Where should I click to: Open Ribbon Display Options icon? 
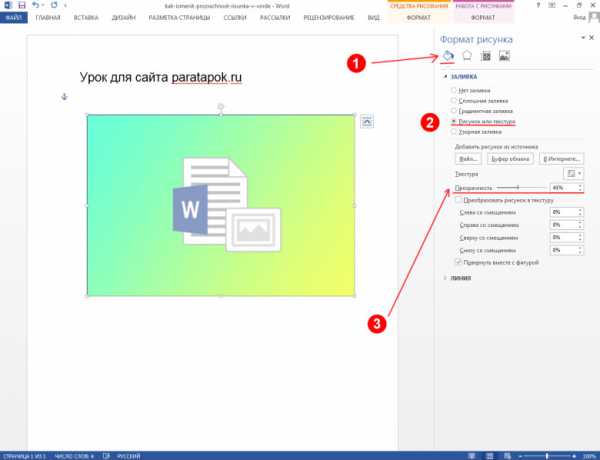pyautogui.click(x=552, y=5)
